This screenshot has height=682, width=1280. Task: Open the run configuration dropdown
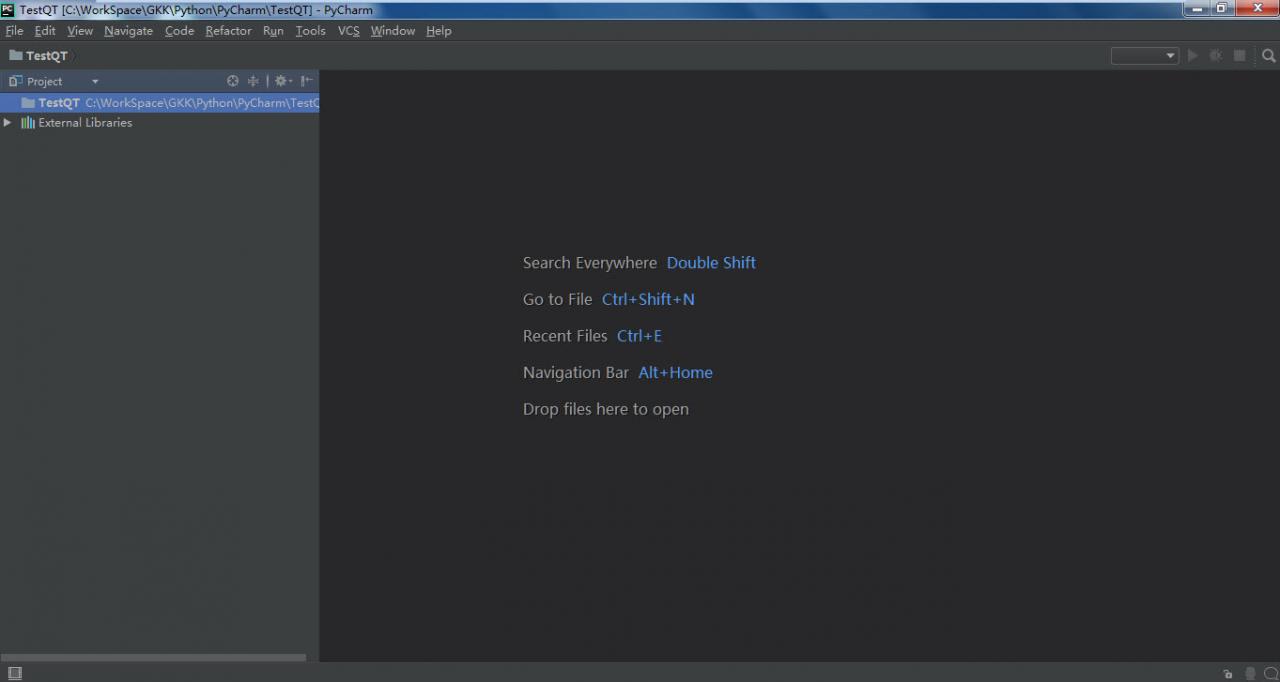point(1145,56)
